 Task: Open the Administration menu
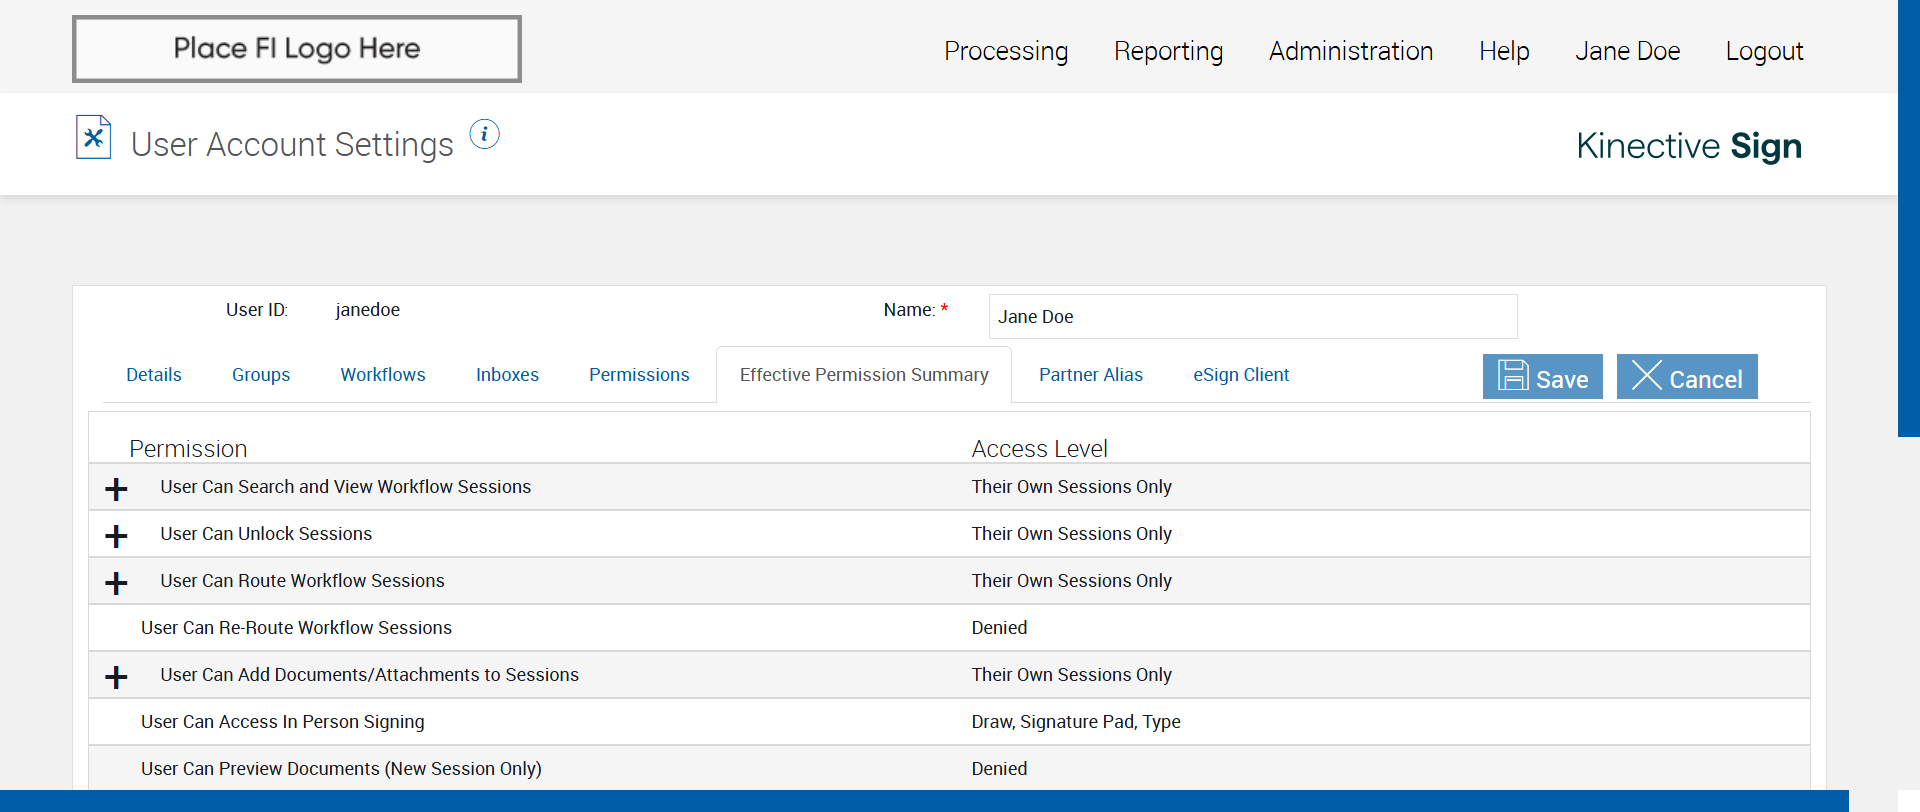[x=1351, y=51]
